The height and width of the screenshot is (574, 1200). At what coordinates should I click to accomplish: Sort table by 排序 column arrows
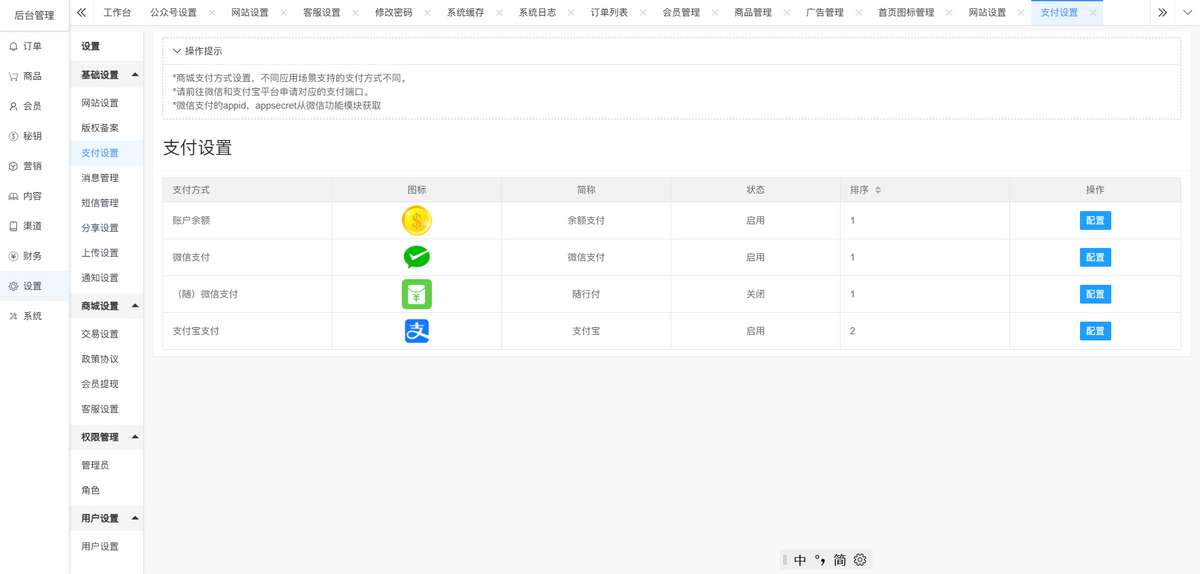coord(878,190)
